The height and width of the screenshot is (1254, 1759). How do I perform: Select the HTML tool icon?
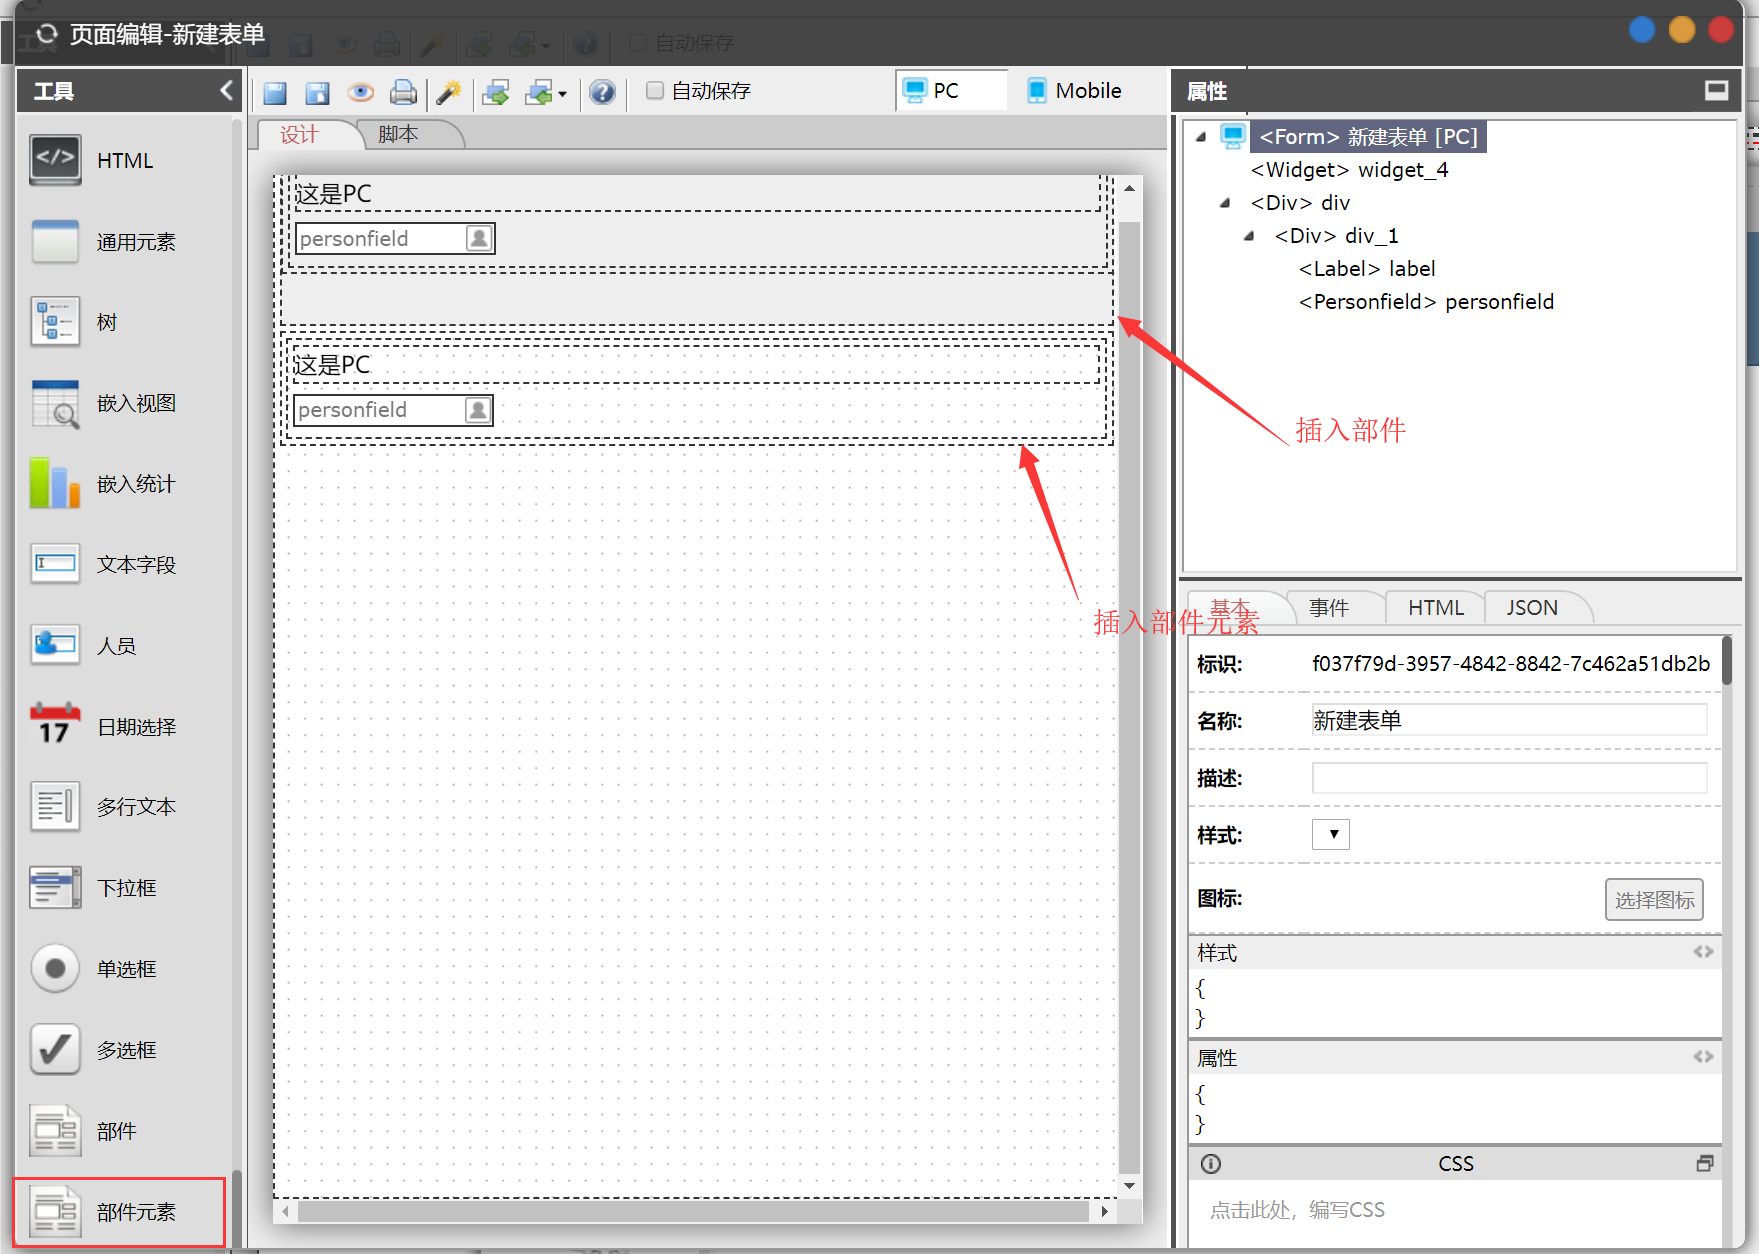point(55,160)
